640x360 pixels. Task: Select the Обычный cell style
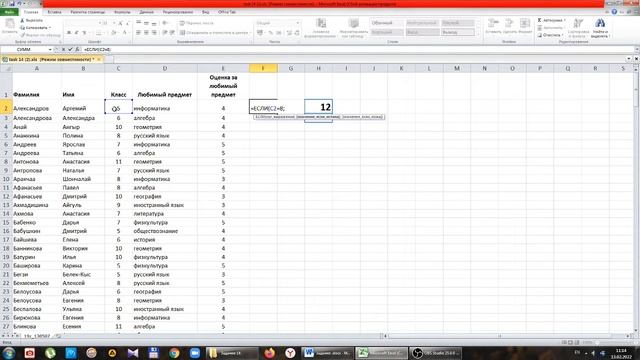point(387,23)
